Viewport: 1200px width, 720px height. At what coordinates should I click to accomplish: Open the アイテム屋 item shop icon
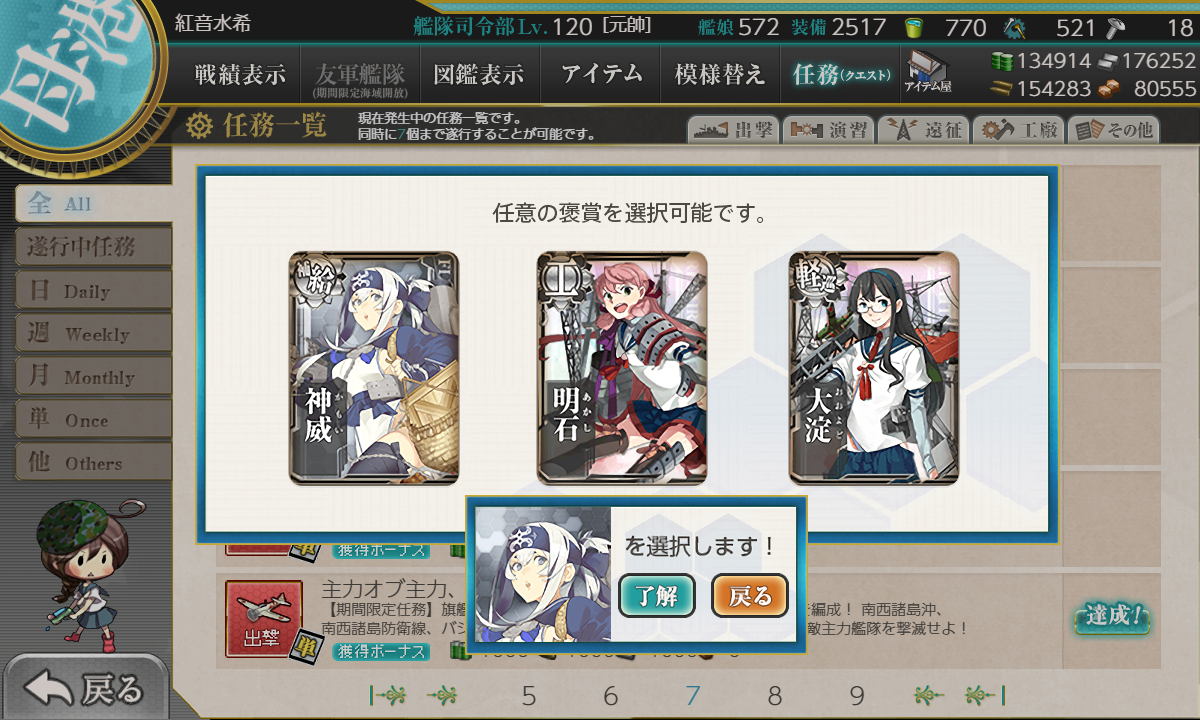click(x=929, y=73)
